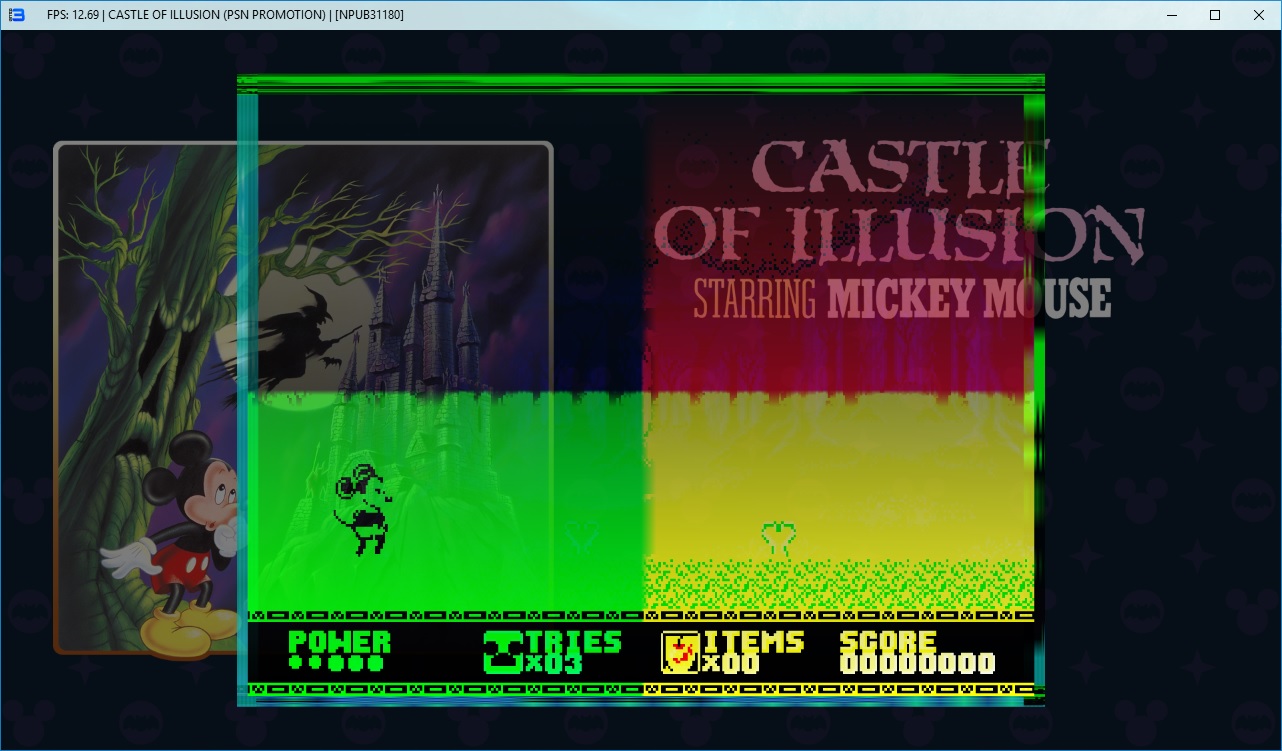Click the window title text in title bar
Screen dimensions: 1282x751
(x=225, y=15)
